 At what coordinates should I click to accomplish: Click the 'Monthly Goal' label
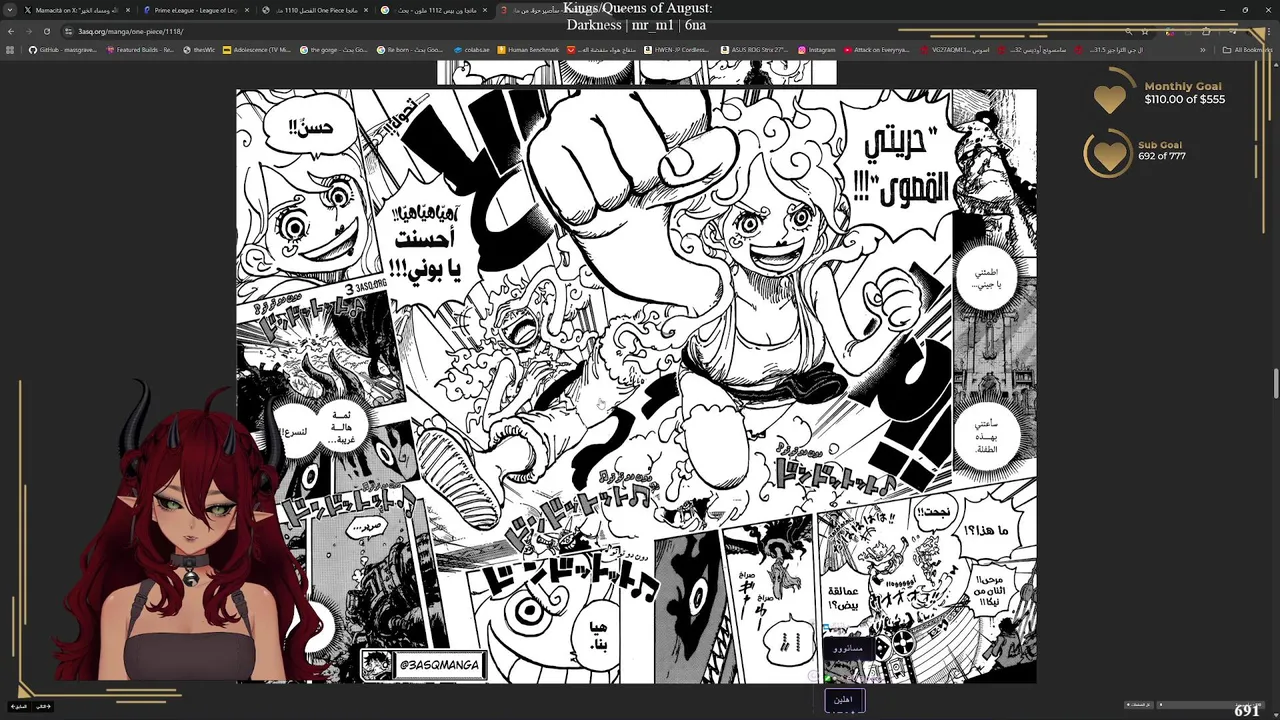[x=1183, y=86]
